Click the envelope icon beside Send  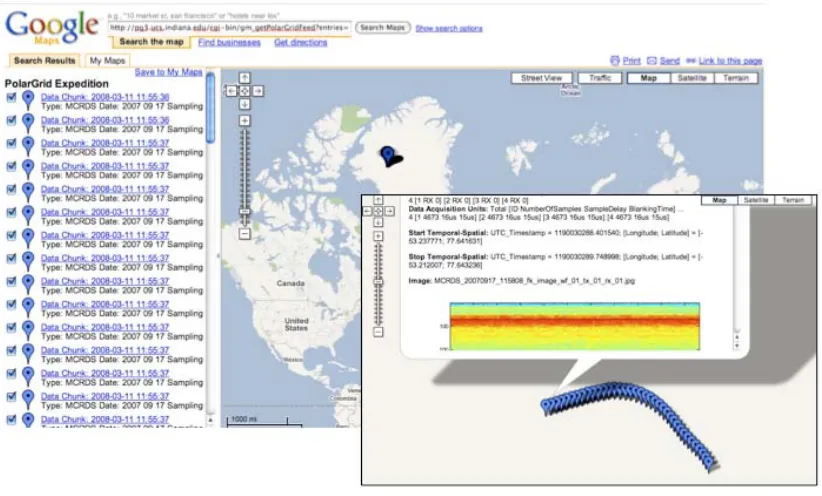coord(652,61)
